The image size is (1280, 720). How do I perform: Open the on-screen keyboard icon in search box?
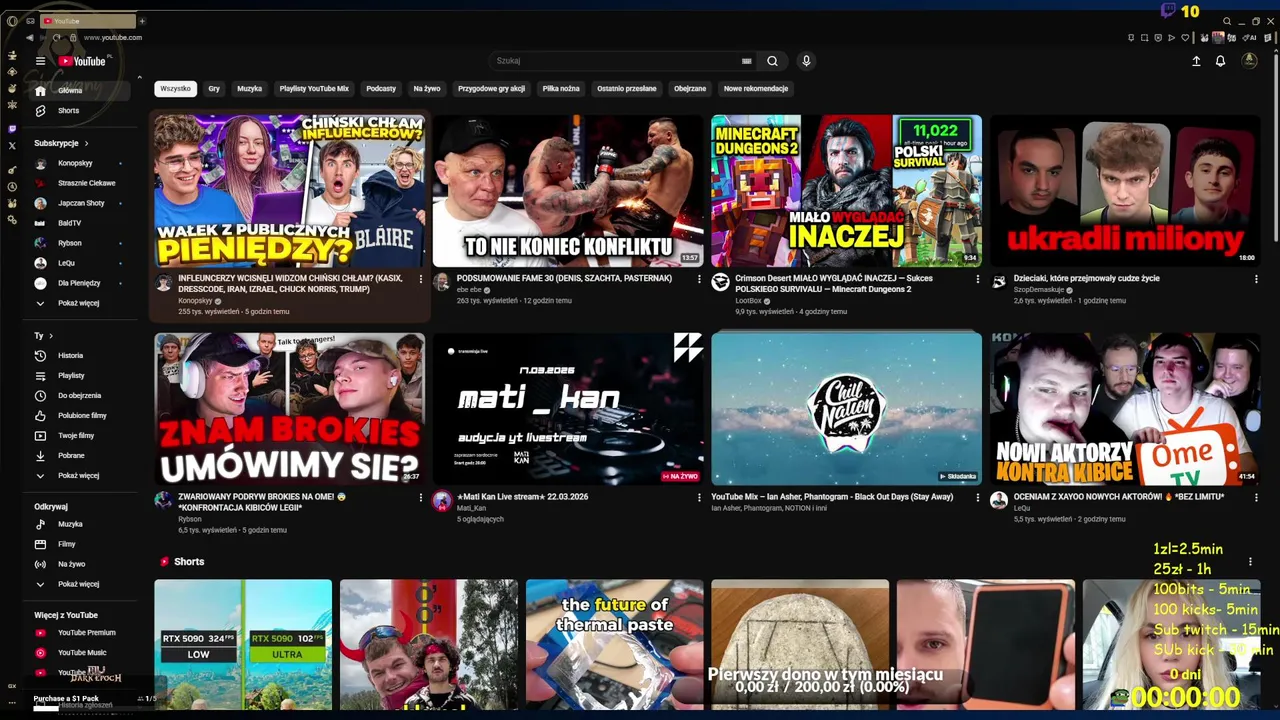click(746, 61)
